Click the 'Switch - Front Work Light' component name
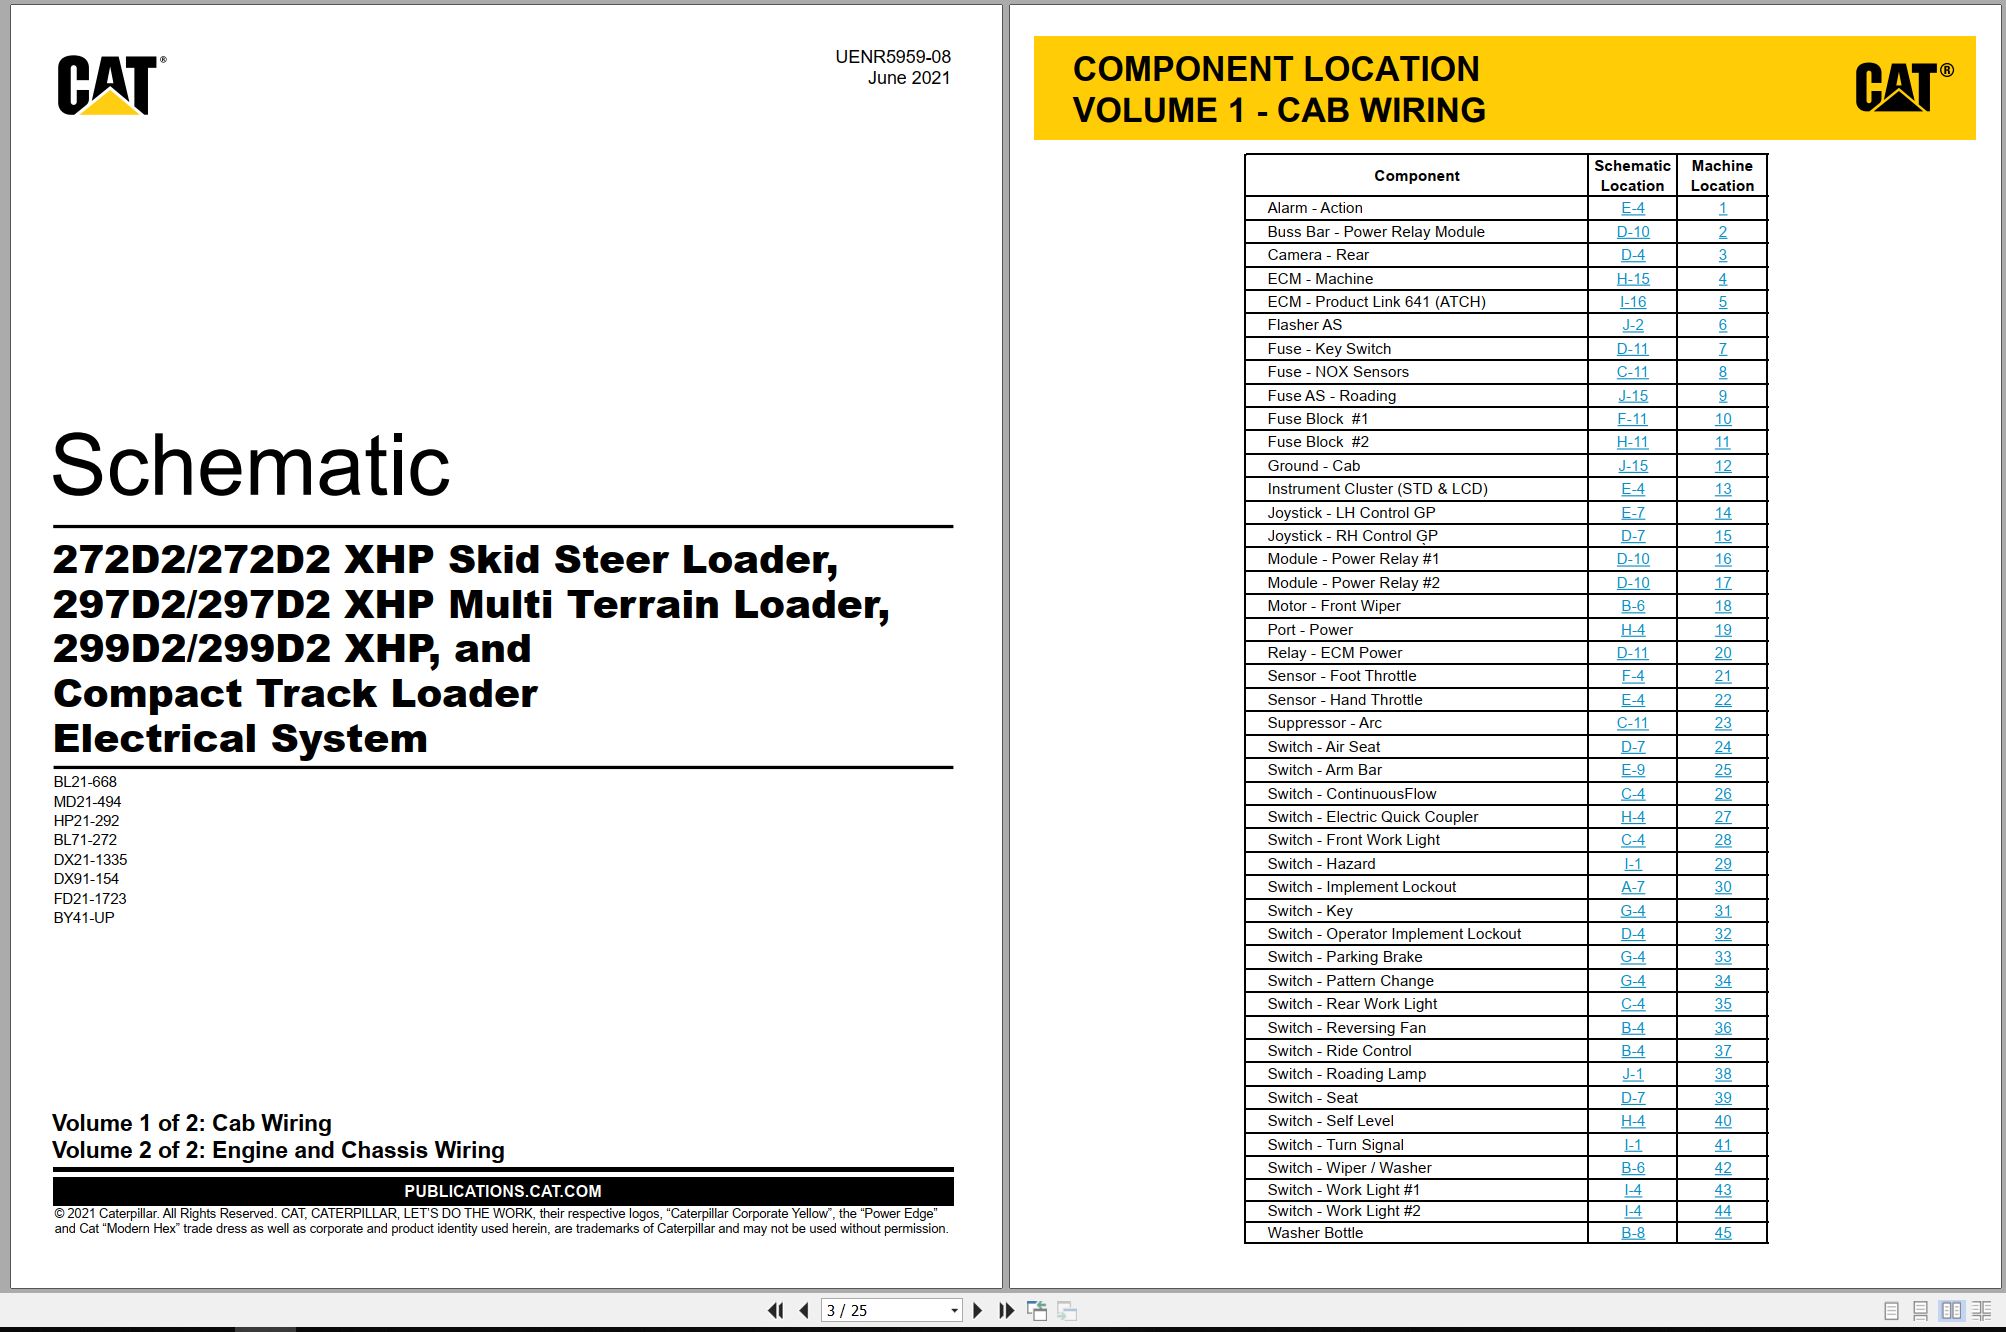 point(1353,840)
